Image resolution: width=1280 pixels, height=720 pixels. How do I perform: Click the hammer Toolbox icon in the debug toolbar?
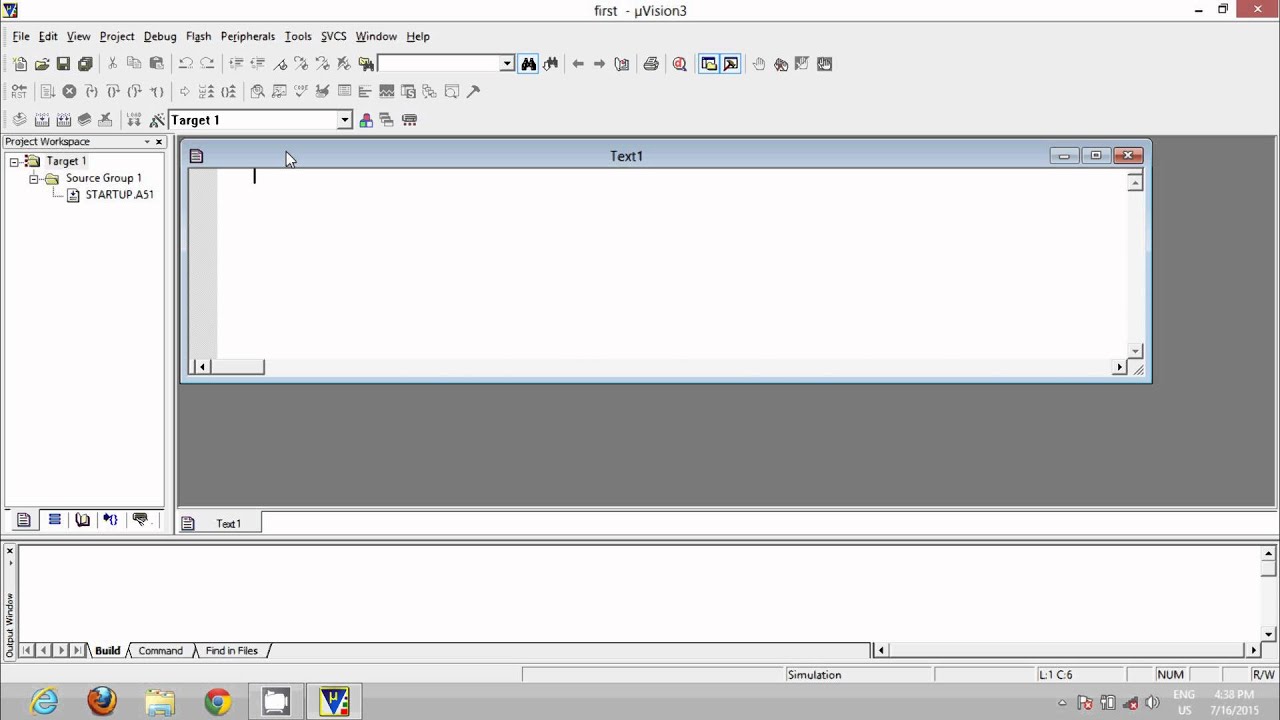click(x=473, y=92)
